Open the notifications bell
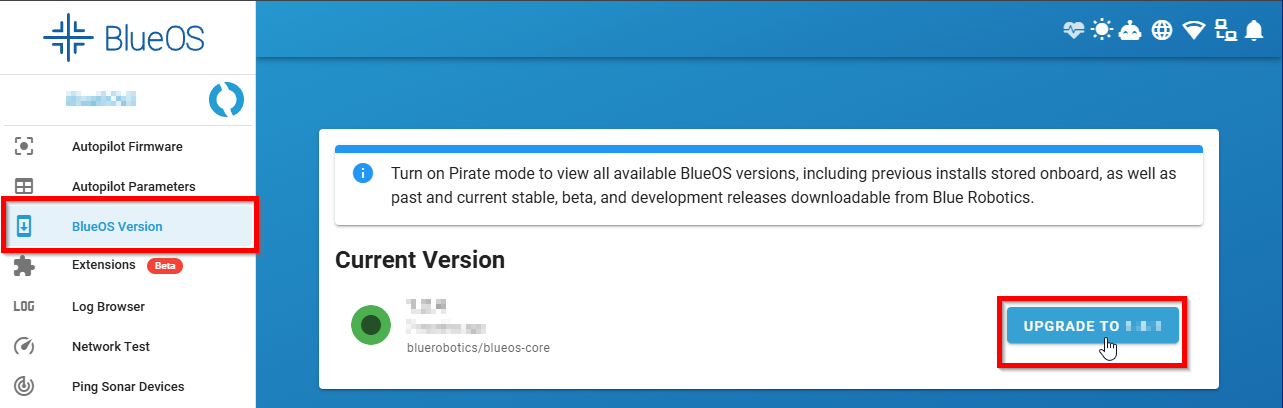The width and height of the screenshot is (1283, 408). pyautogui.click(x=1255, y=31)
